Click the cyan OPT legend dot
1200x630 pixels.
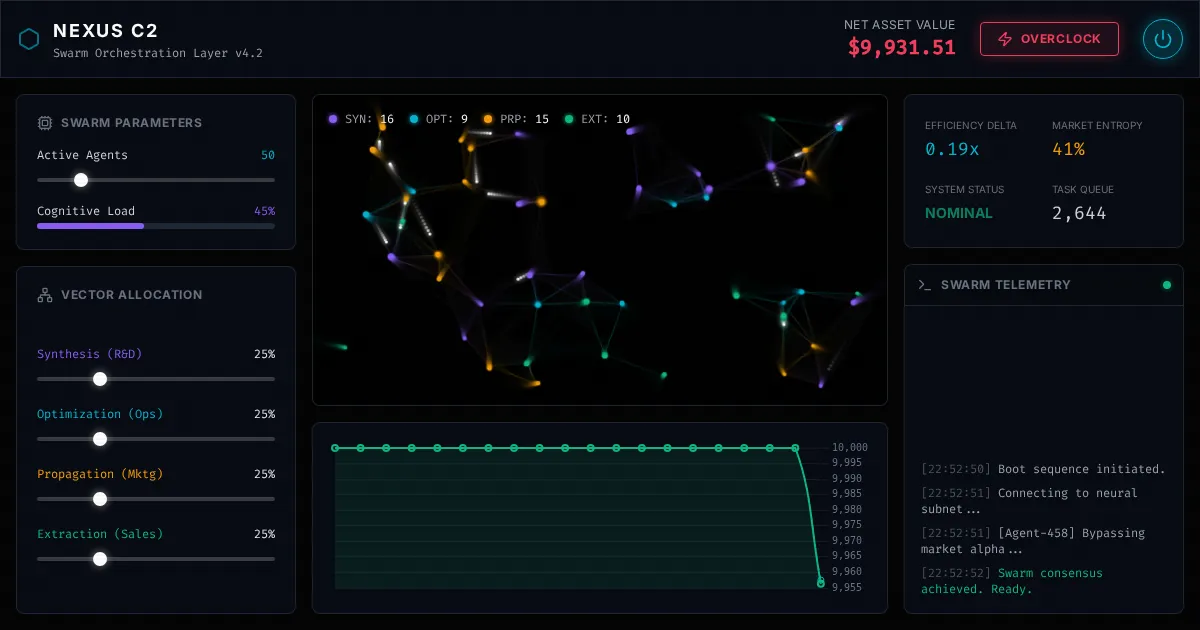414,119
